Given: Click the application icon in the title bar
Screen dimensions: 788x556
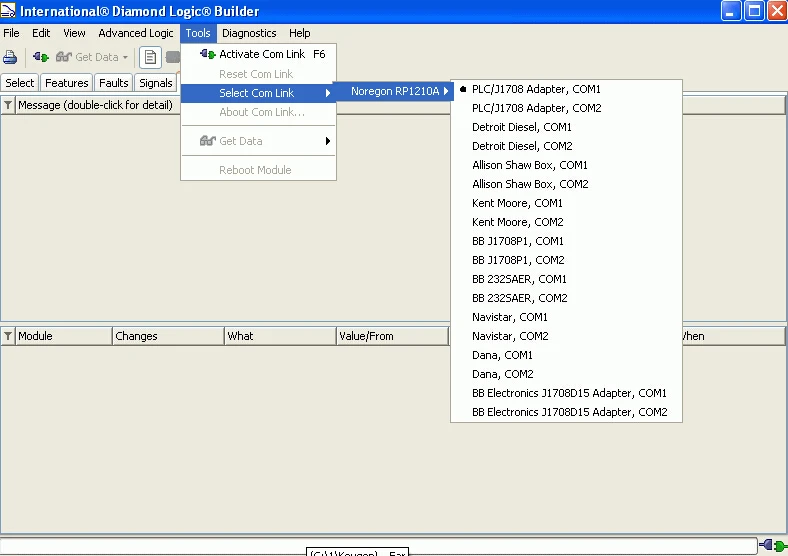Looking at the screenshot, I should tap(8, 11).
